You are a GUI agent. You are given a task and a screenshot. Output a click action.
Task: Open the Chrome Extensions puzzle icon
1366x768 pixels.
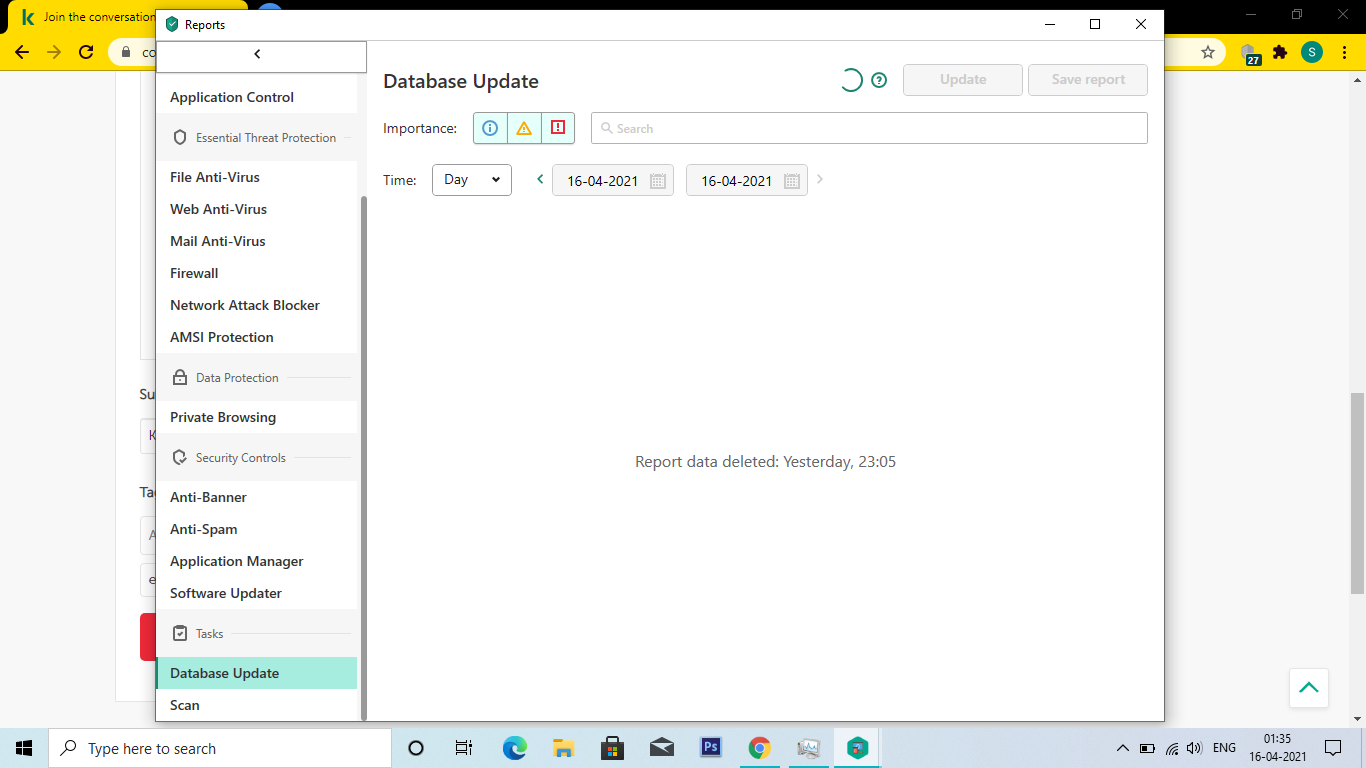pos(1280,52)
